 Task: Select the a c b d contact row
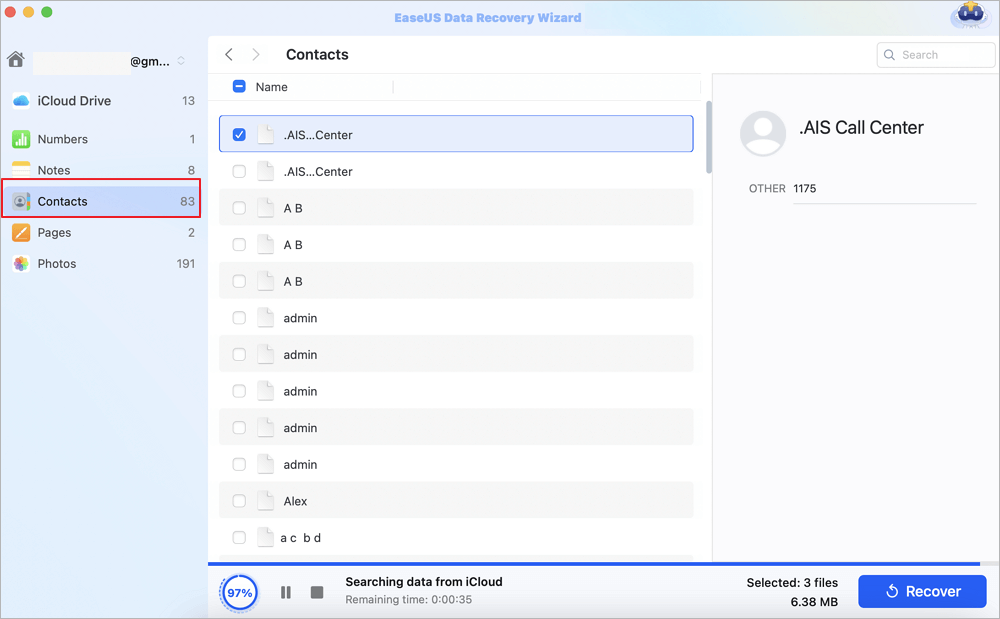tap(456, 537)
